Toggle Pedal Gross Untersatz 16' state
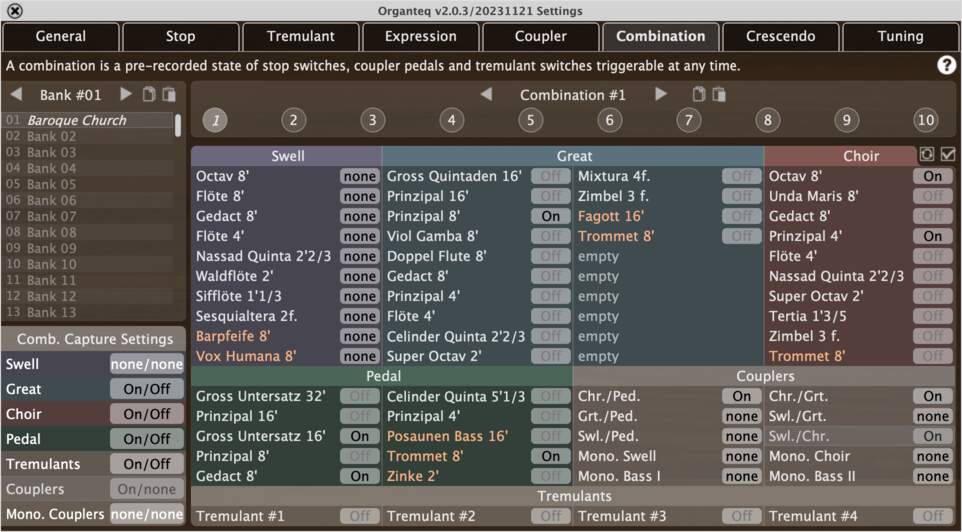 (x=360, y=436)
